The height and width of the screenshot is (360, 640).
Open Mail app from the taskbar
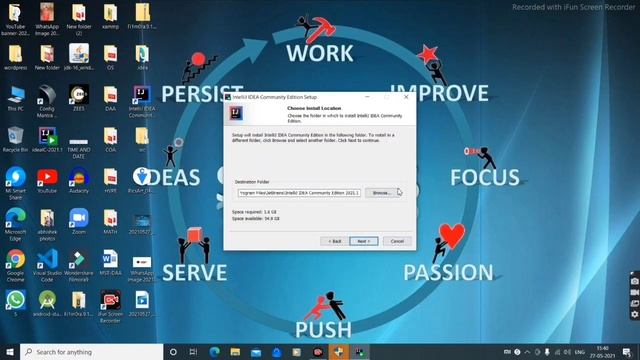click(256, 352)
